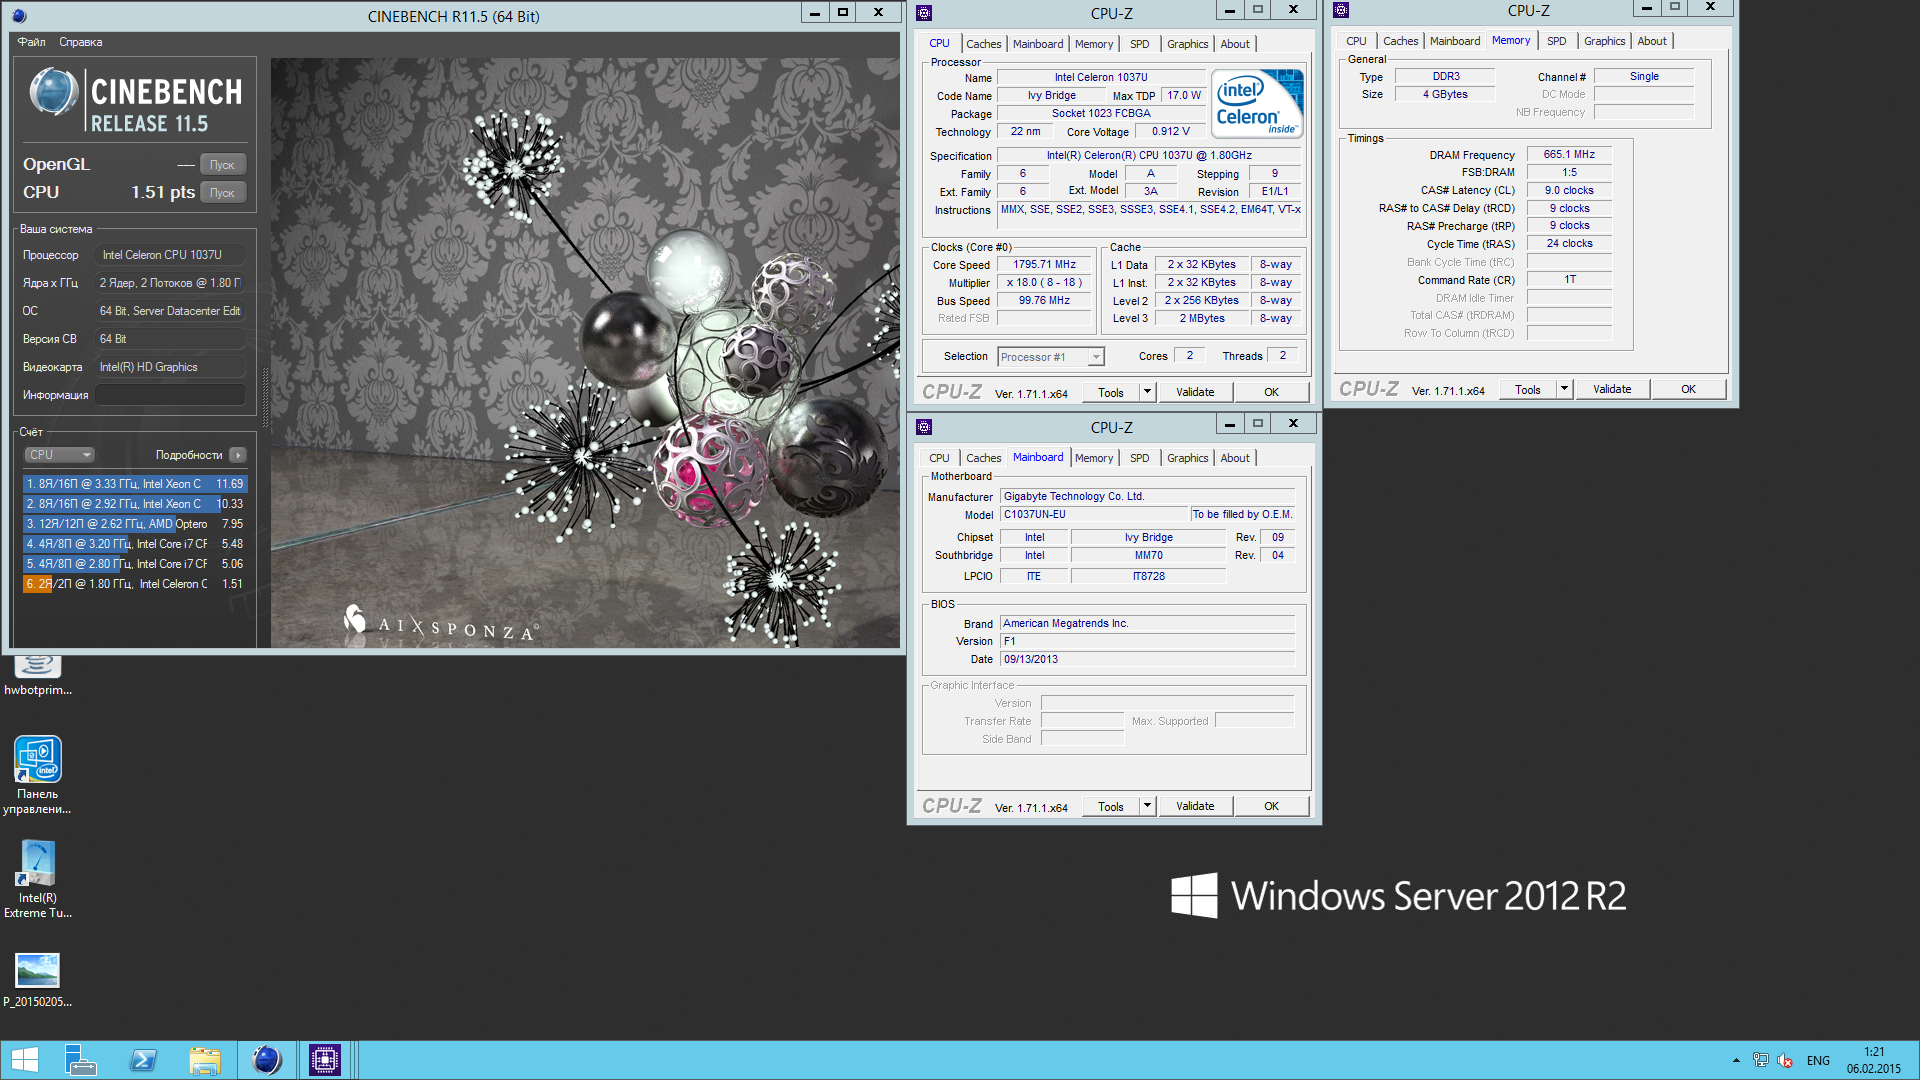This screenshot has width=1920, height=1080.
Task: Click OK in CPU-Z CPU window
Action: (x=1271, y=393)
